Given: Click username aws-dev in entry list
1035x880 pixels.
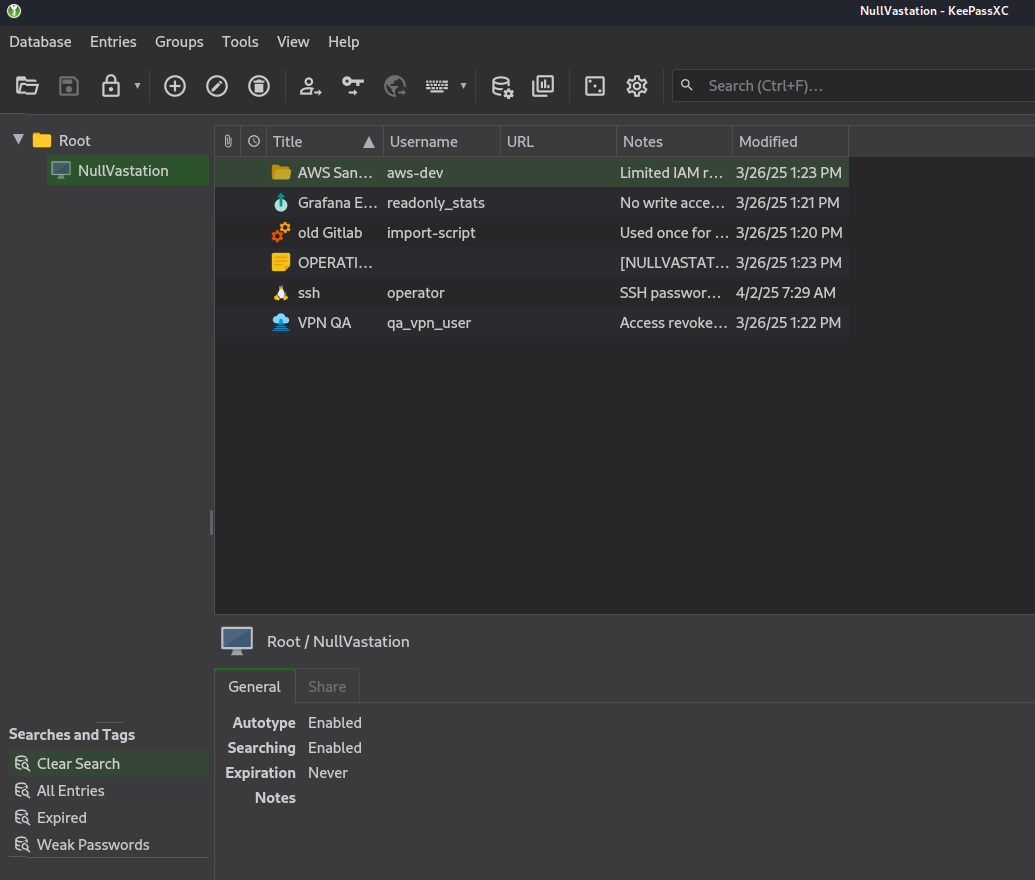Looking at the screenshot, I should point(415,172).
